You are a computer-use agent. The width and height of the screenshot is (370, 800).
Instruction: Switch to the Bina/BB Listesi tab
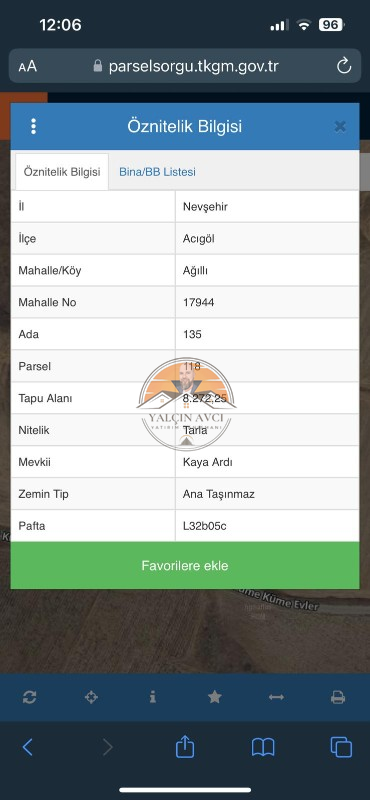tap(157, 172)
